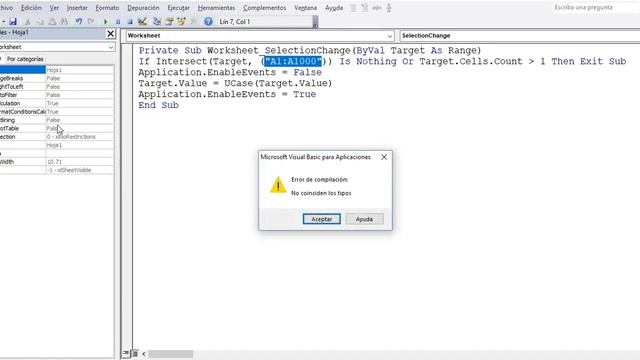The image size is (640, 360).
Task: Click the 'Target.Value = UCase(Target.Value)' line
Action: click(x=235, y=84)
